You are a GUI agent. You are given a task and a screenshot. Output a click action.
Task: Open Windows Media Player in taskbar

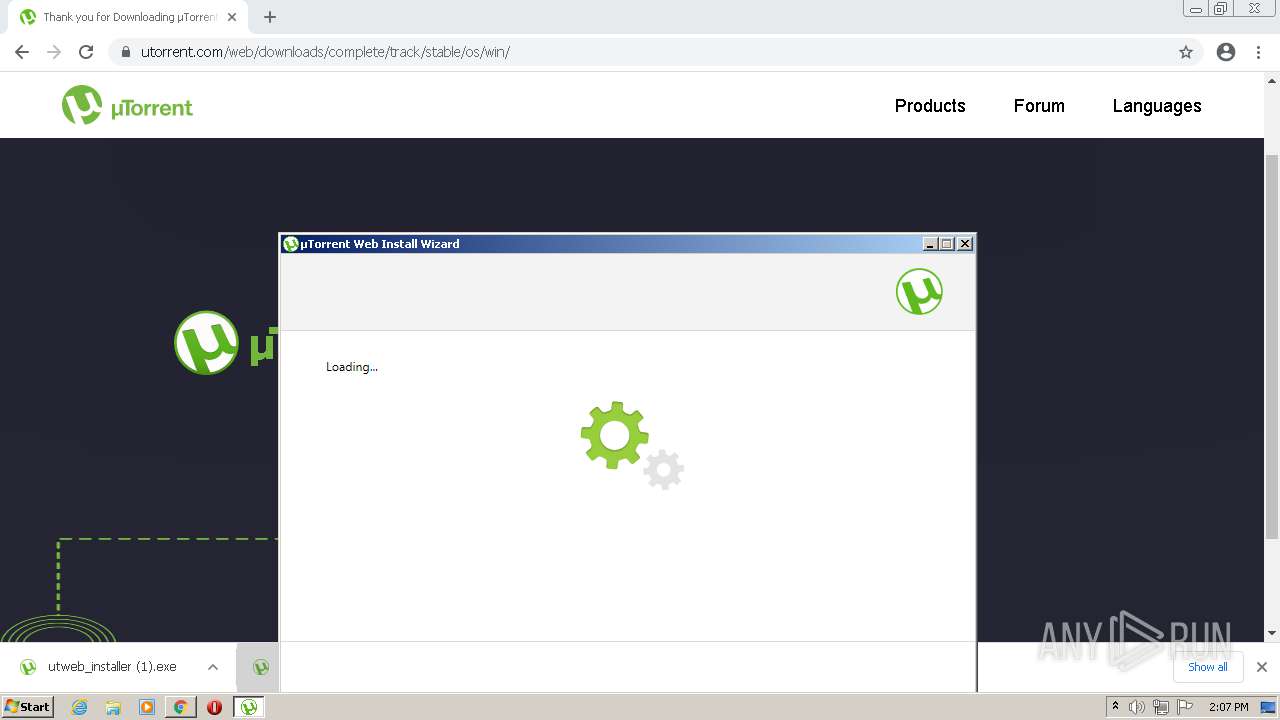point(147,707)
